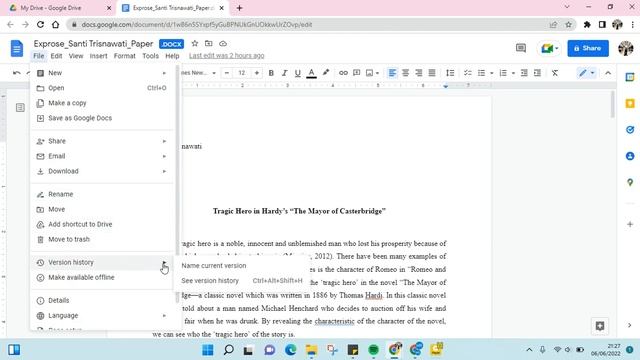Open the Windows Start button
Image resolution: width=640 pixels, height=360 pixels.
click(x=207, y=350)
